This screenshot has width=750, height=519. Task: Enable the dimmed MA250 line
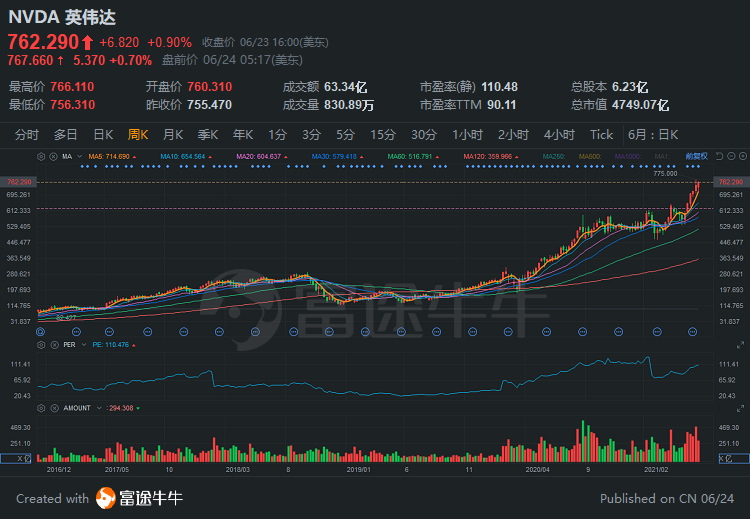(x=554, y=156)
